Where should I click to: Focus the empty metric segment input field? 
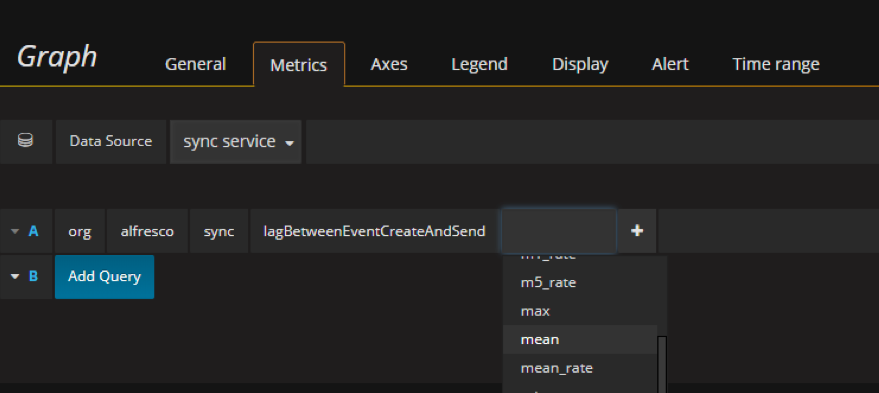pos(559,230)
